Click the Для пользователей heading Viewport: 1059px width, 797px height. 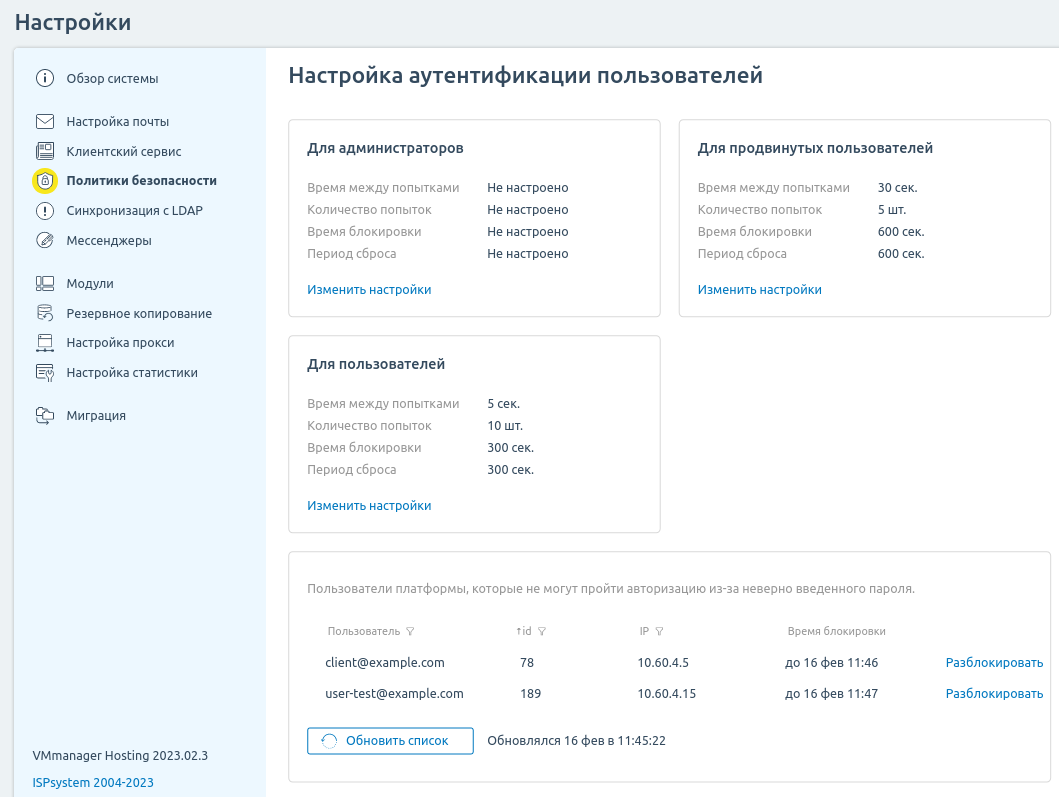click(x=376, y=364)
